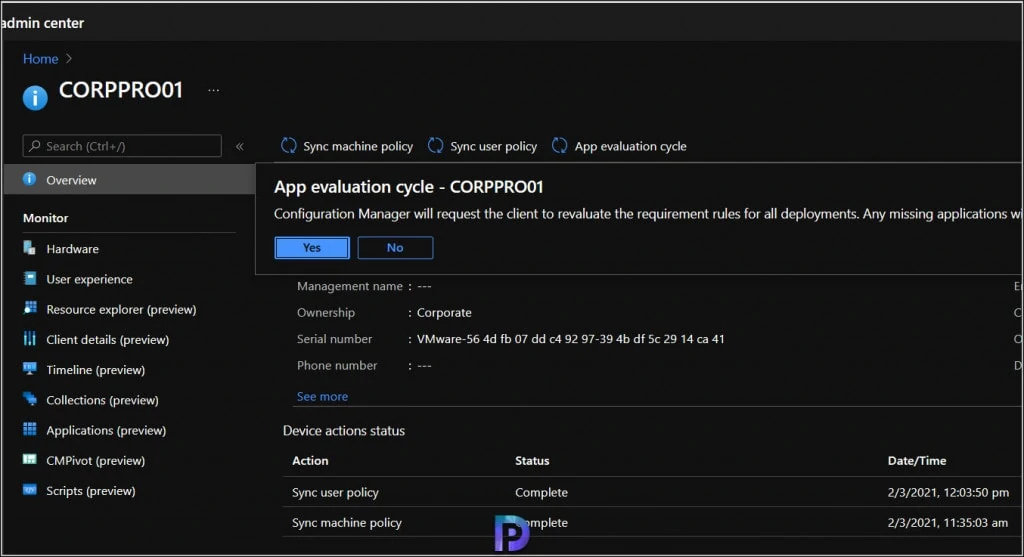The height and width of the screenshot is (557, 1024).
Task: Click the Collections icon
Action: [x=29, y=399]
